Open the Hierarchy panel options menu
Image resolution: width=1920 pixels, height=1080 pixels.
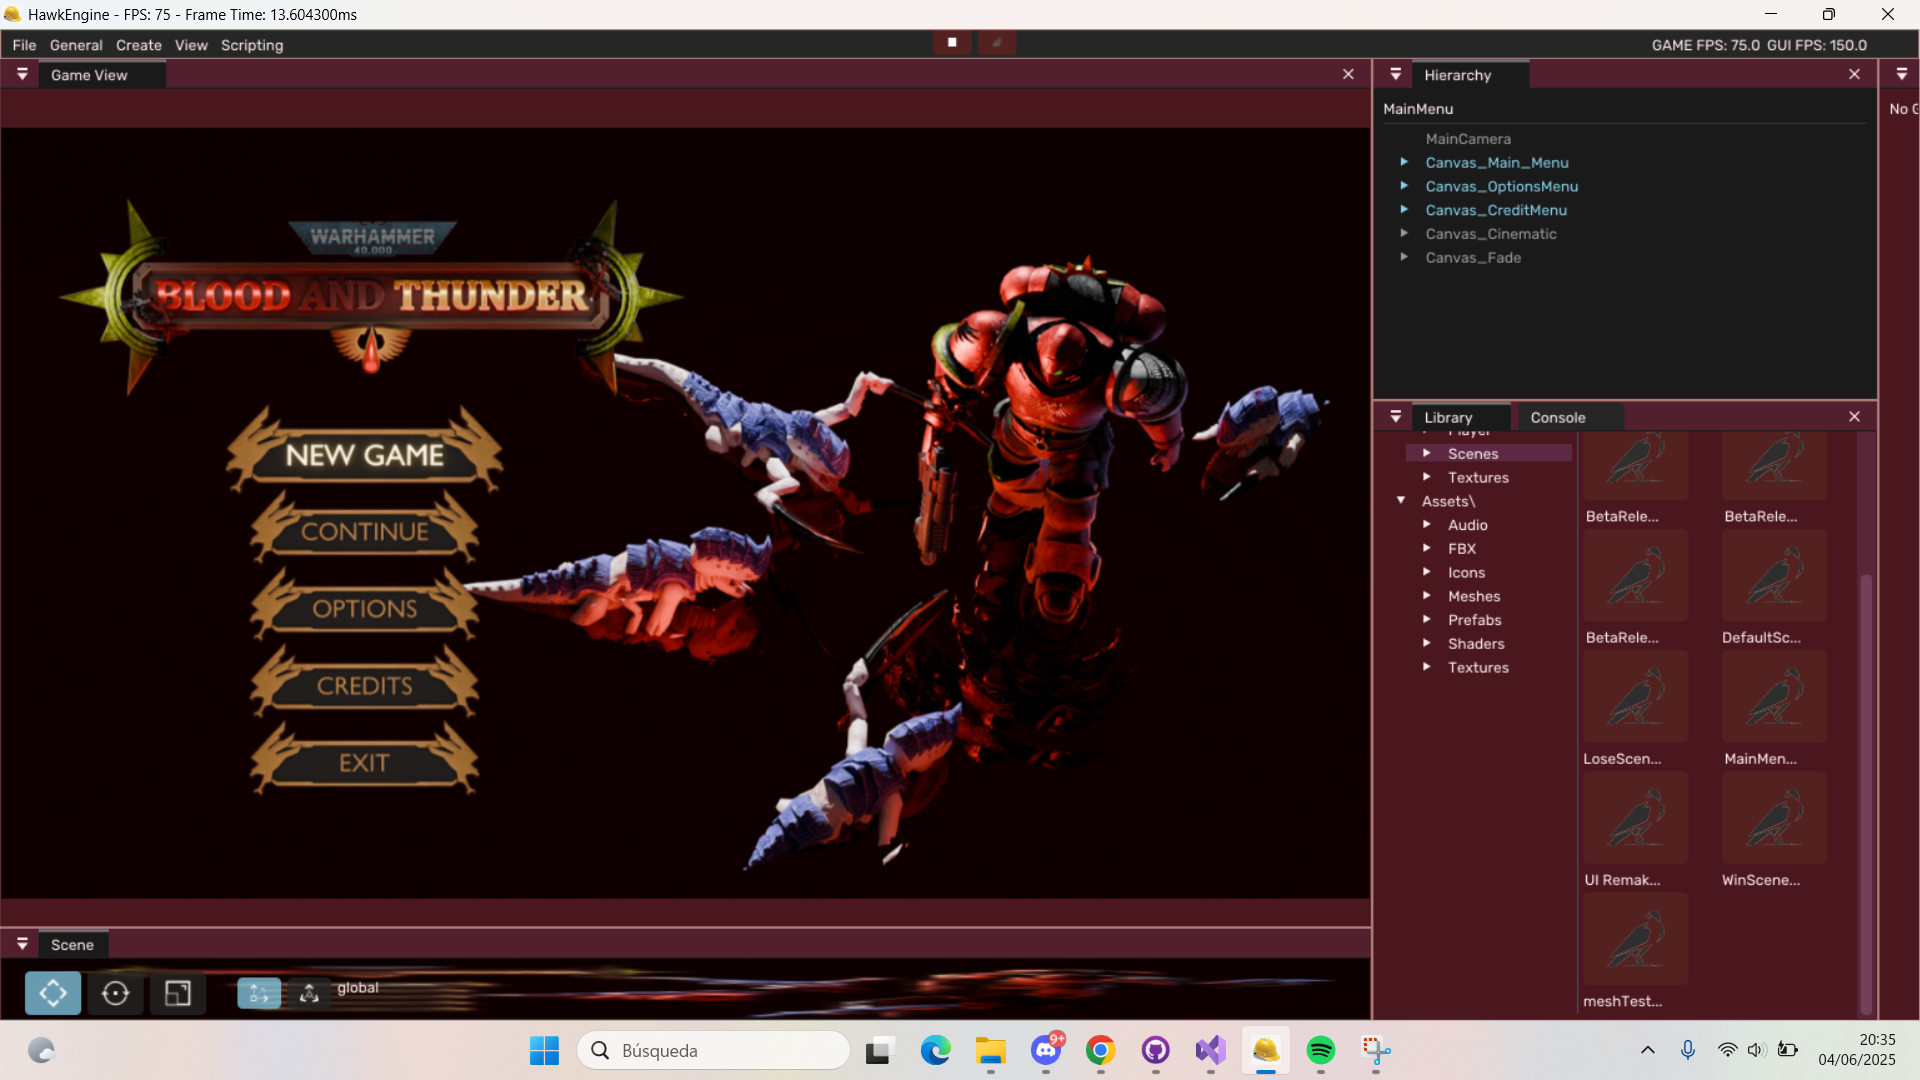tap(1396, 75)
